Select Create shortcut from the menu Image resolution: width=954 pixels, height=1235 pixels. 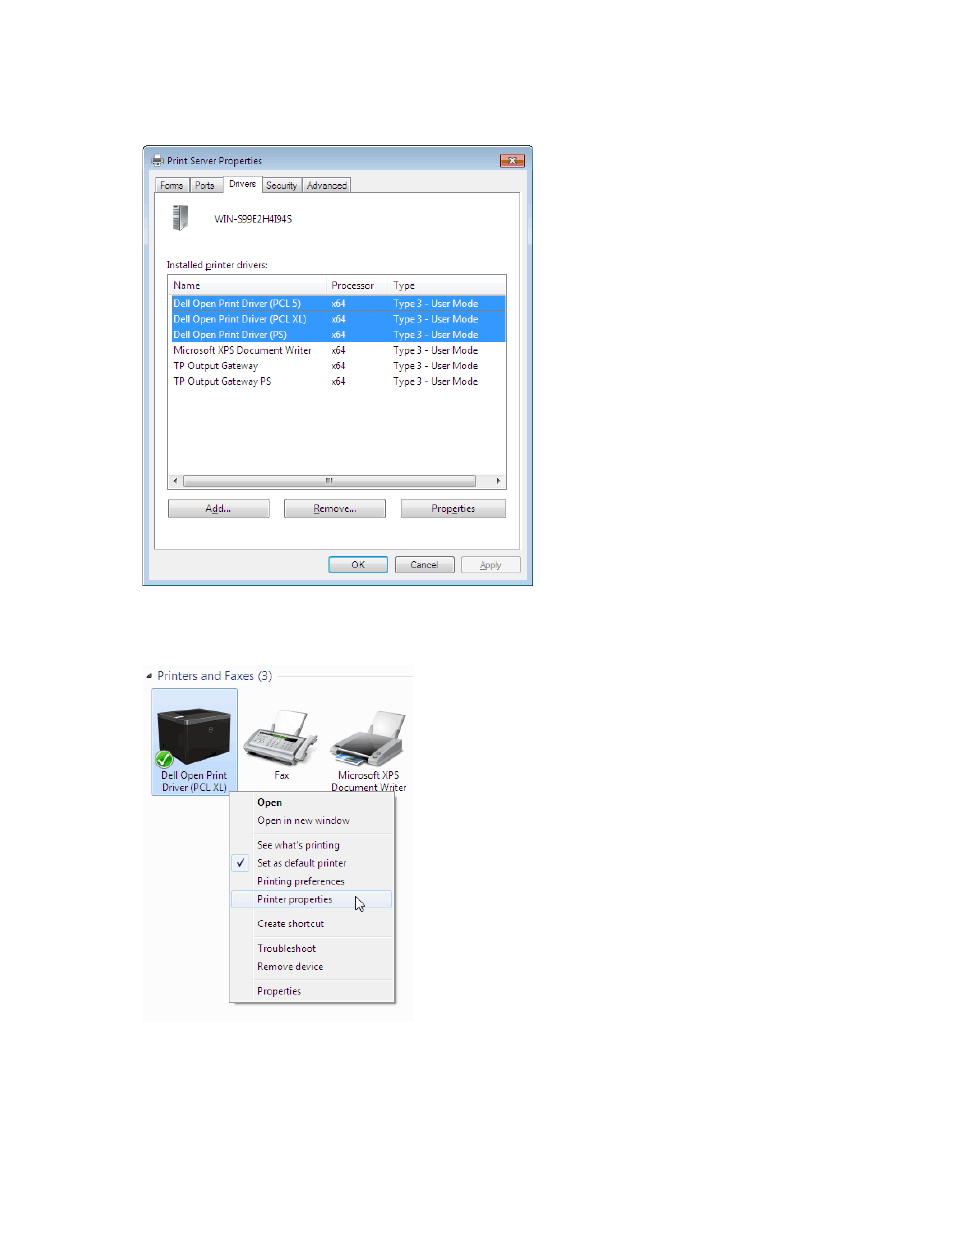(x=312, y=924)
